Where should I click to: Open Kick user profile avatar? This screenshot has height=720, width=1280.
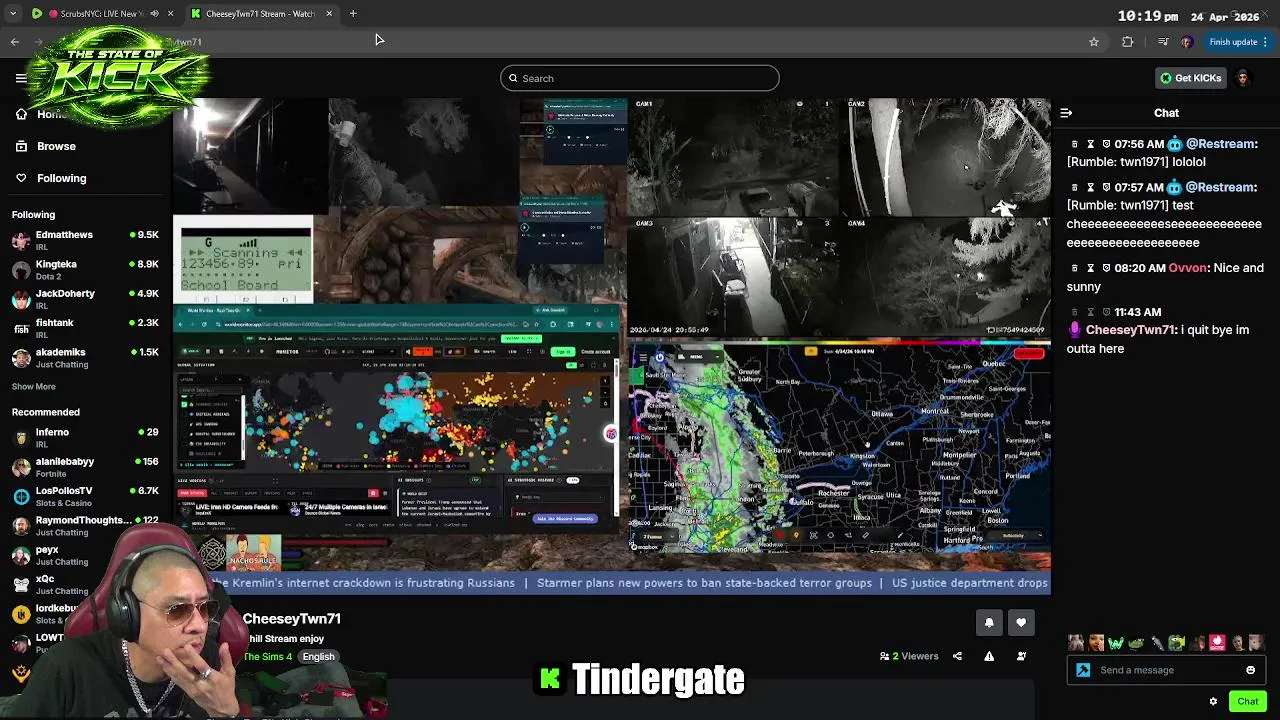[1243, 78]
